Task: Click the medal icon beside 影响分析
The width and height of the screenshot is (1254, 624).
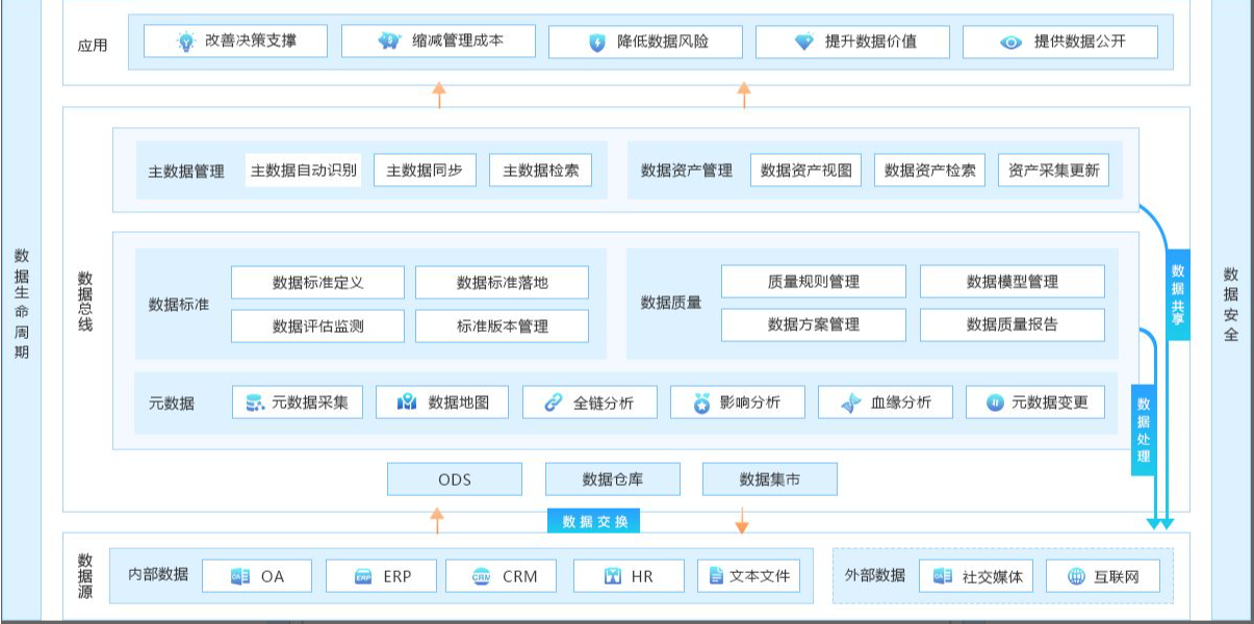Action: [702, 404]
